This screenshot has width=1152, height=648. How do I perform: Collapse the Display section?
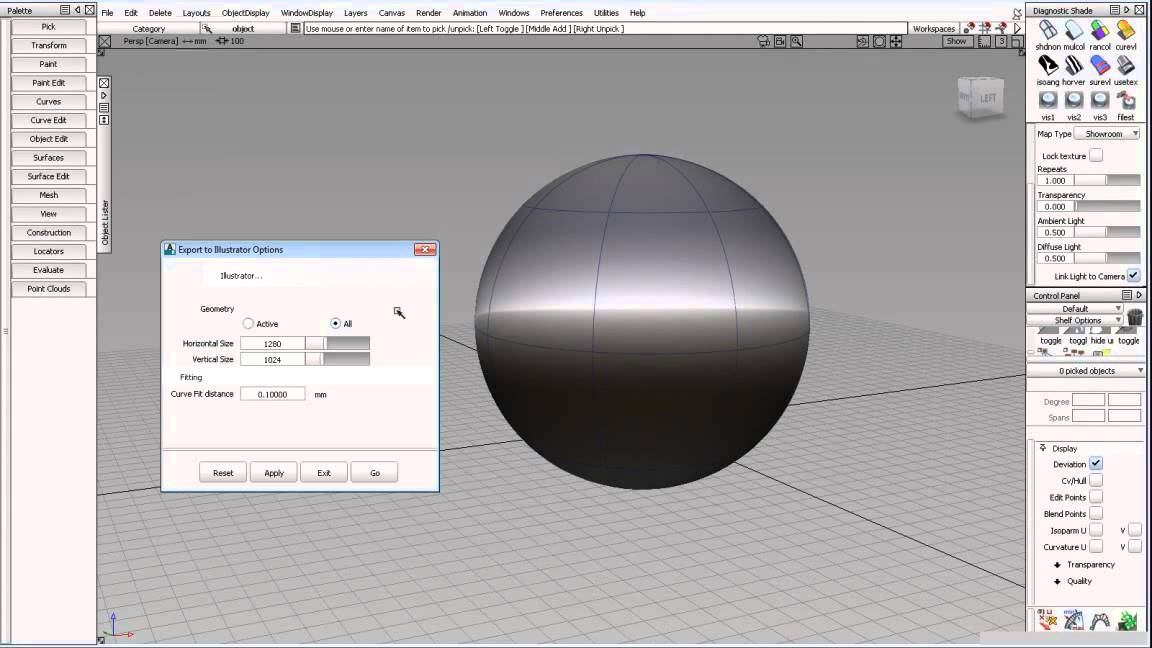(x=1043, y=448)
